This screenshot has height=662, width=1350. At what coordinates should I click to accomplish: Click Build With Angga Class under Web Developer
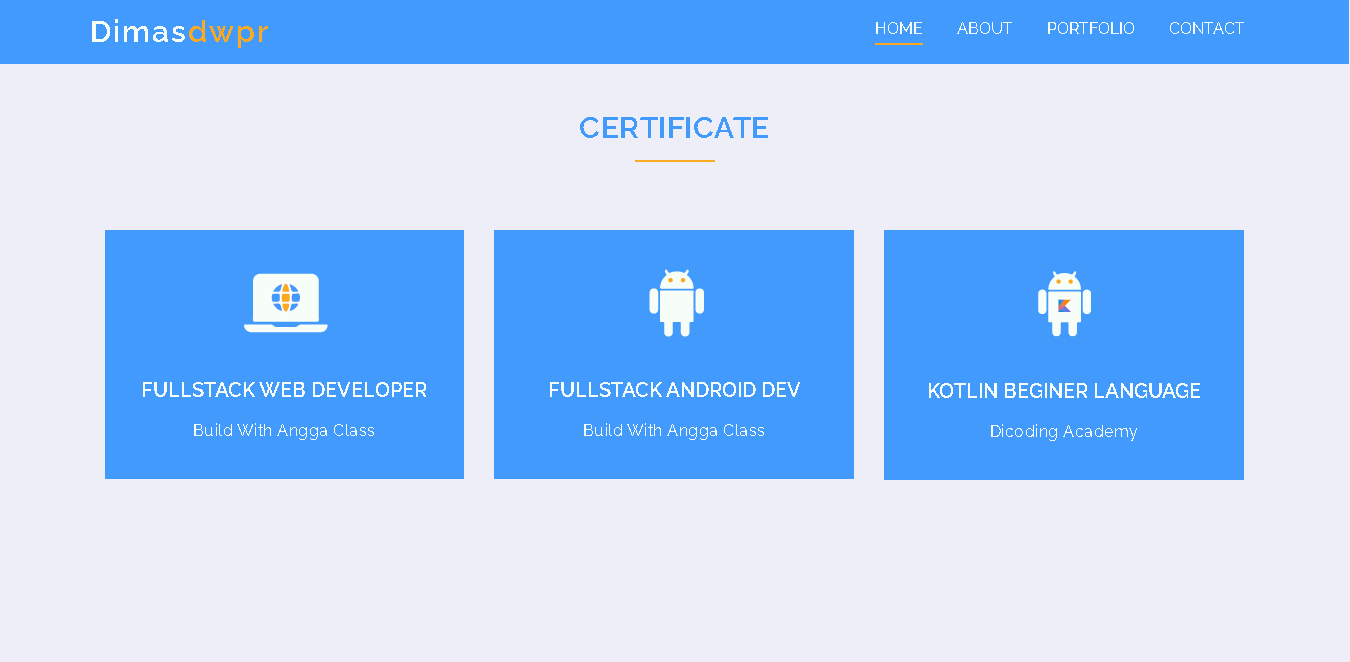click(284, 430)
